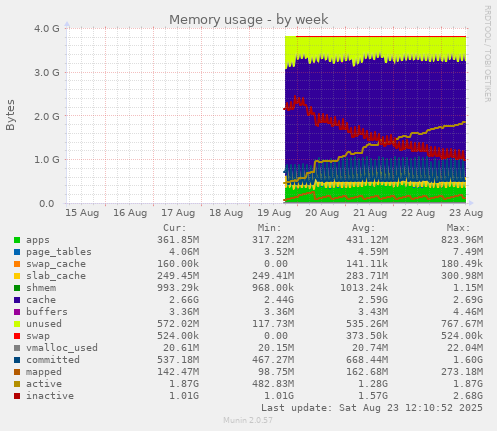Click the 'Cur:' column header
This screenshot has height=431, width=497.
click(x=175, y=228)
